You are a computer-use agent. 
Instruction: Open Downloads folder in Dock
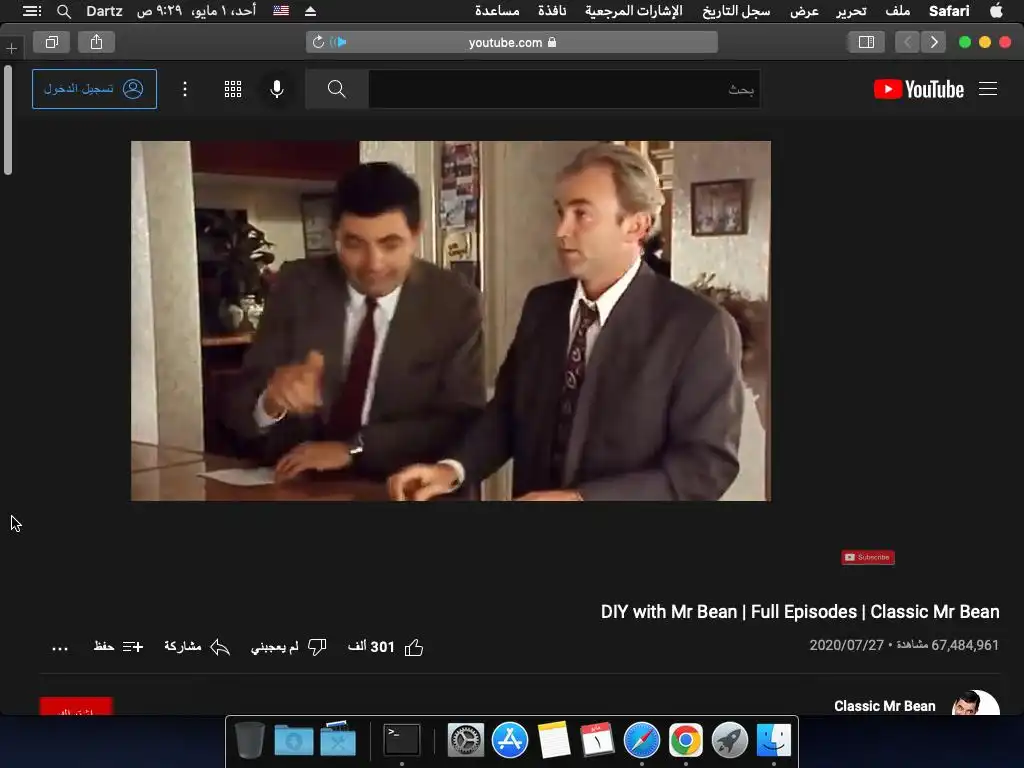point(293,740)
